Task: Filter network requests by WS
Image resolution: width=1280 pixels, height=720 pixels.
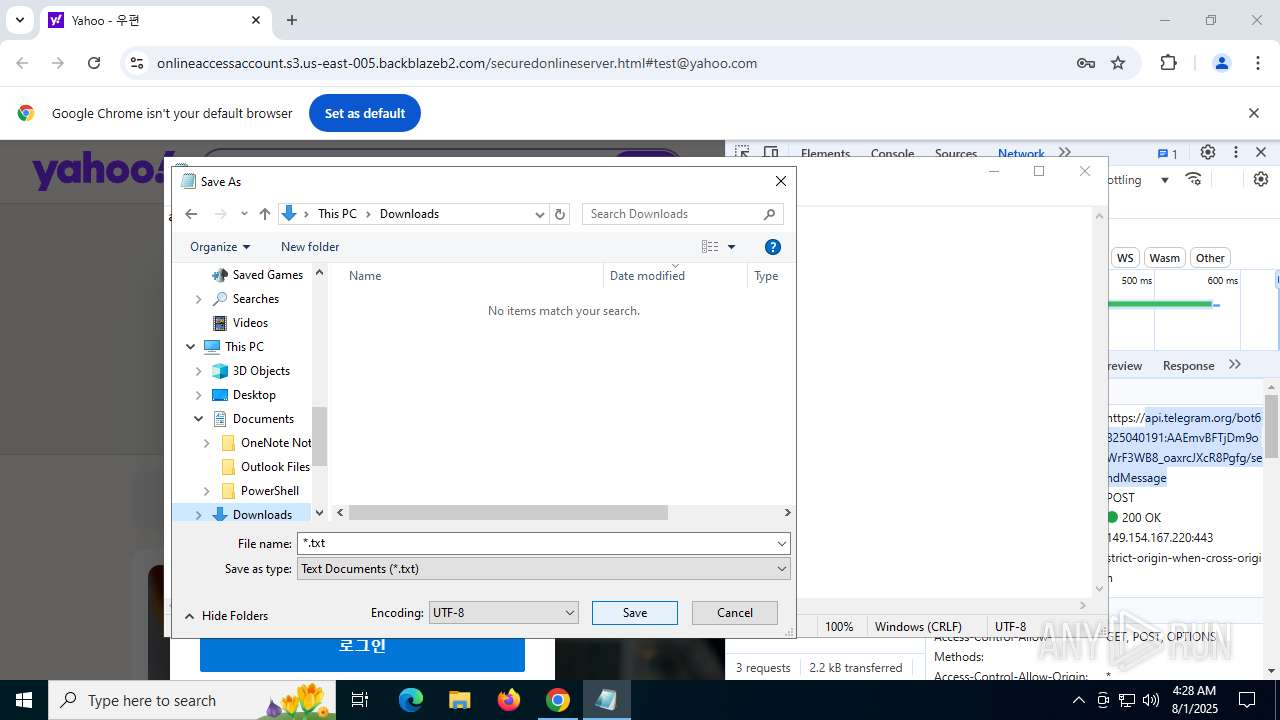Action: coord(1125,258)
